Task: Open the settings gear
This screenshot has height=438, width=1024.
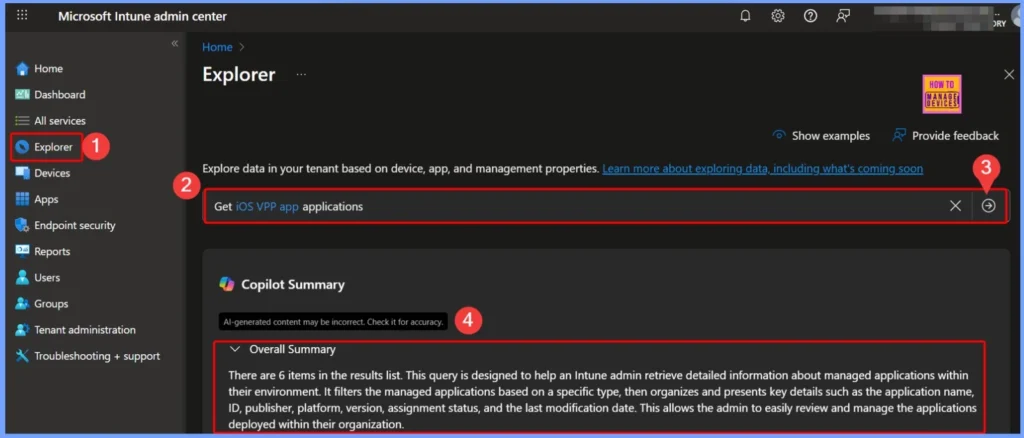Action: [x=778, y=16]
